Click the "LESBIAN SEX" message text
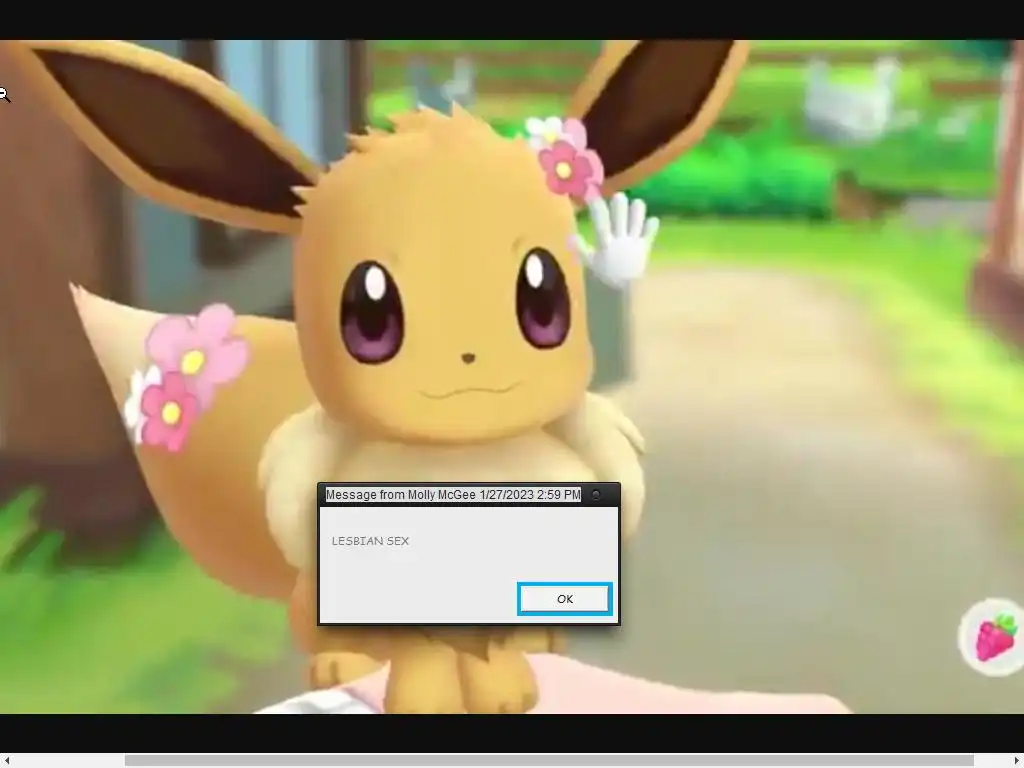The height and width of the screenshot is (768, 1024). coord(370,541)
